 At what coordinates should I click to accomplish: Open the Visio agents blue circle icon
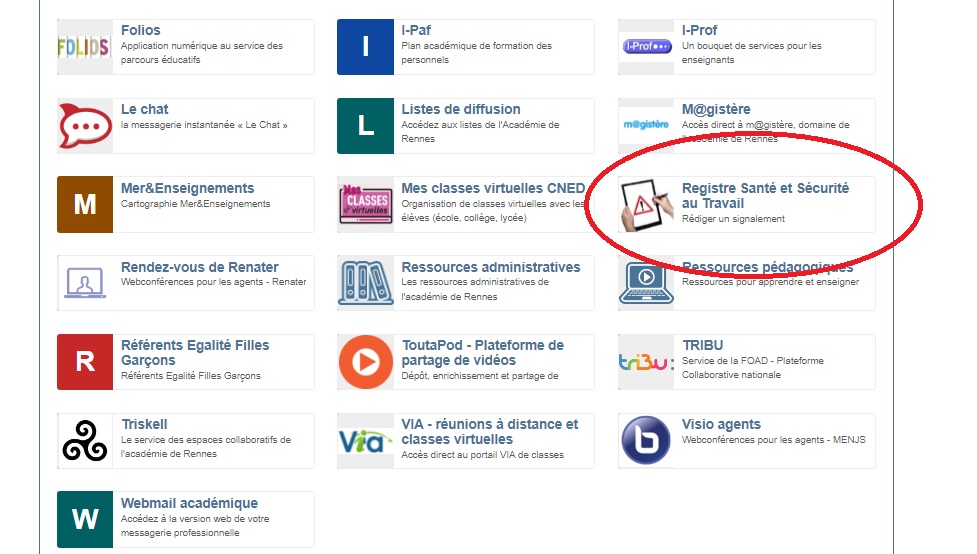click(x=646, y=441)
